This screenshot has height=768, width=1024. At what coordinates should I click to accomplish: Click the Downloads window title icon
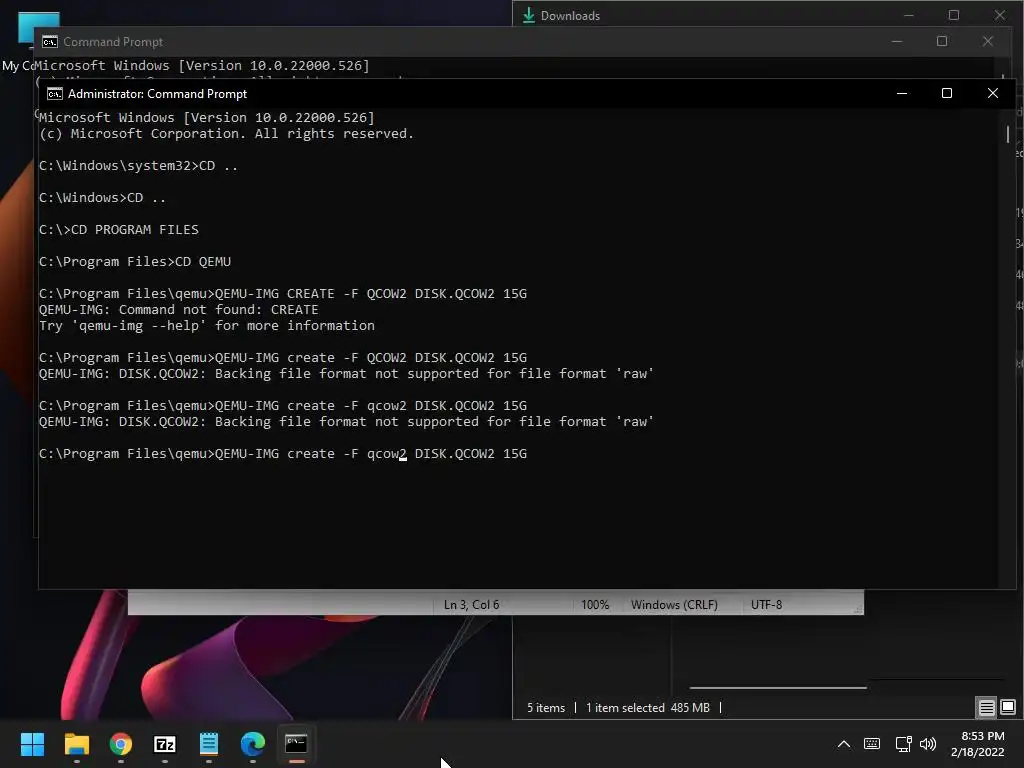(529, 16)
